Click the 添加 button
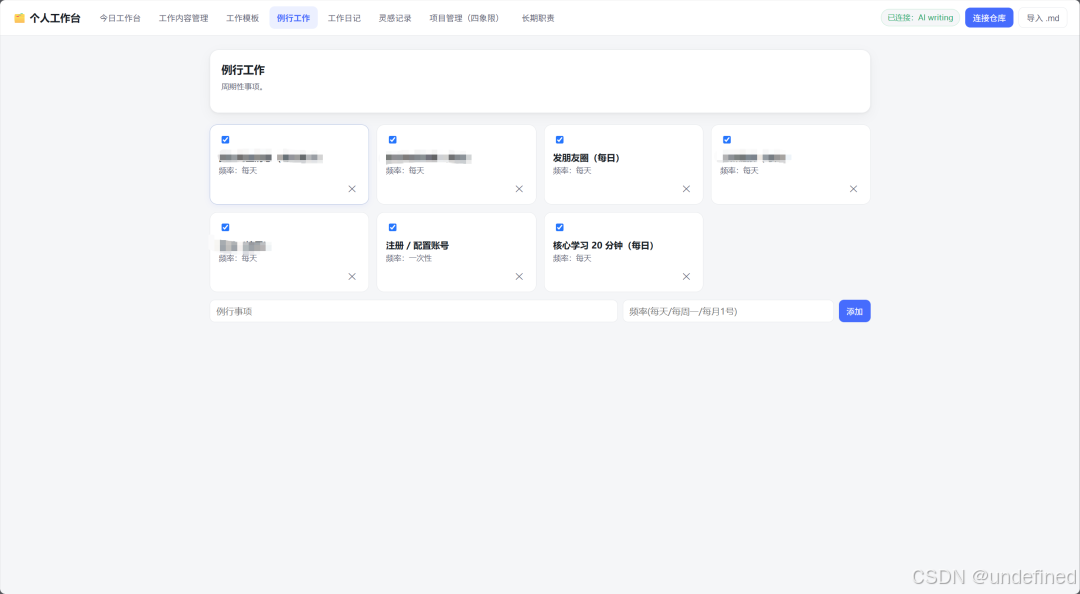This screenshot has height=594, width=1080. tap(855, 311)
